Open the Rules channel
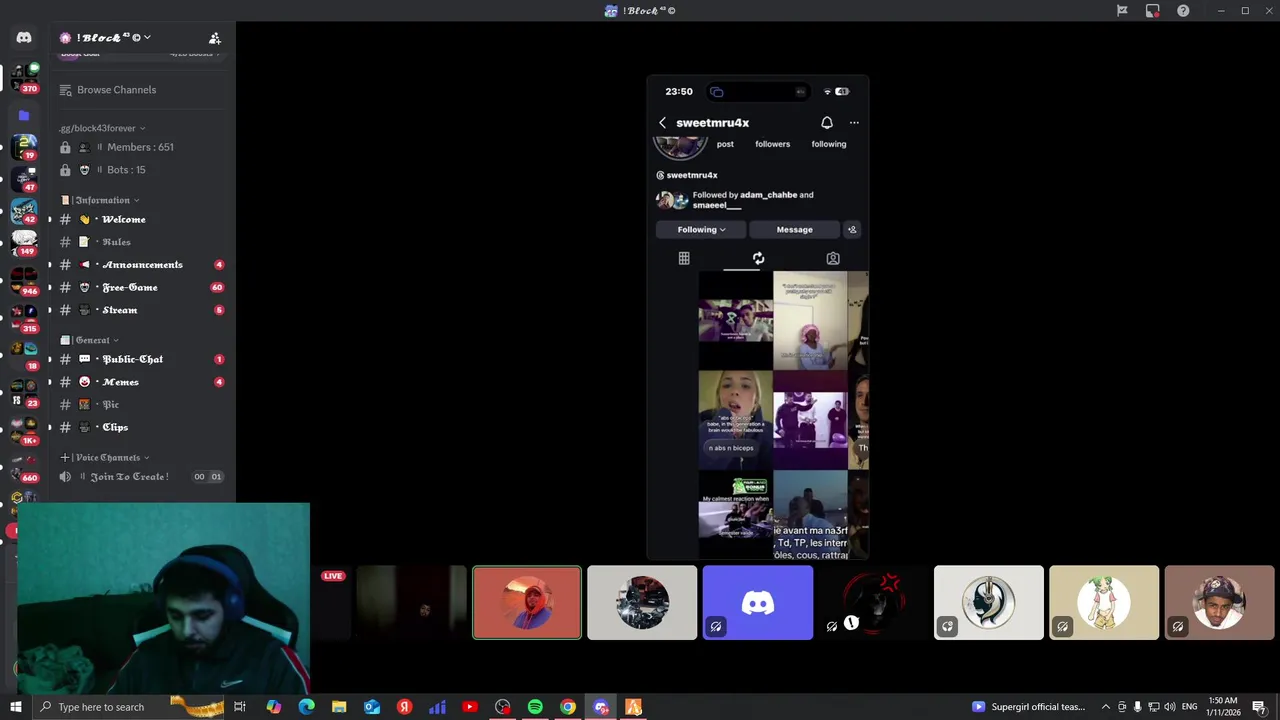The width and height of the screenshot is (1280, 720). (141, 242)
